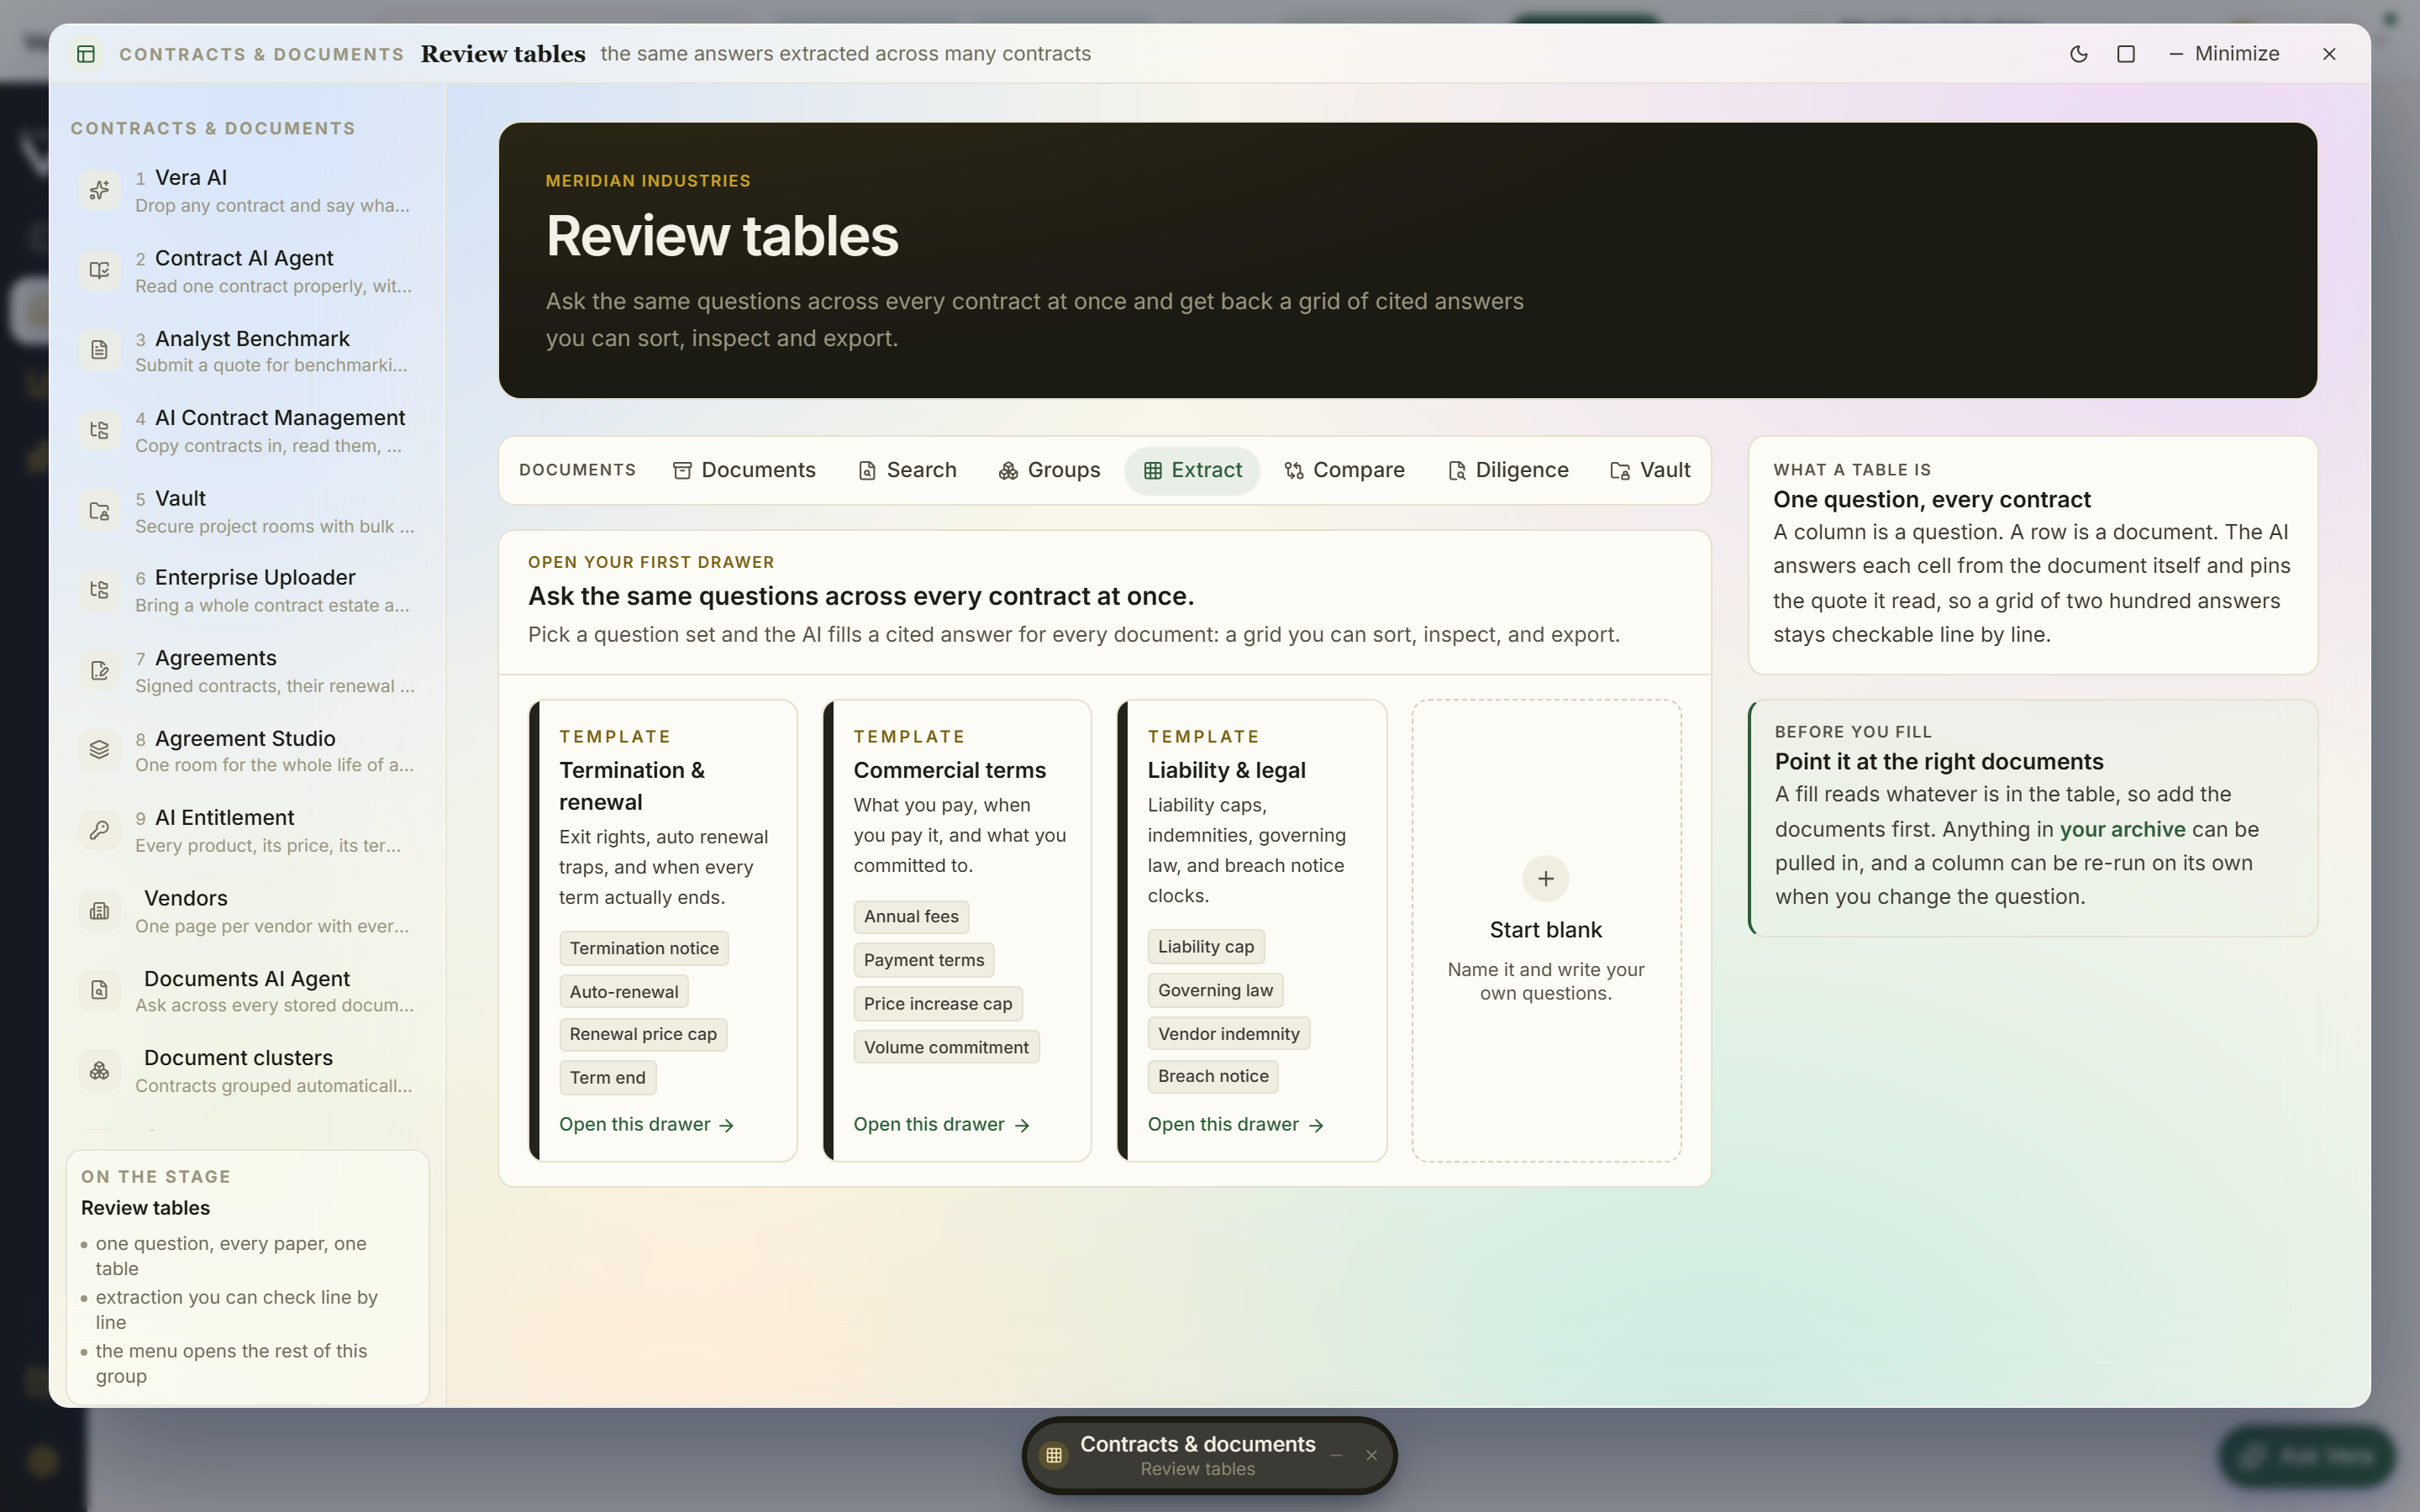Image resolution: width=2420 pixels, height=1512 pixels.
Task: Switch to the Groups tab
Action: (x=1049, y=470)
